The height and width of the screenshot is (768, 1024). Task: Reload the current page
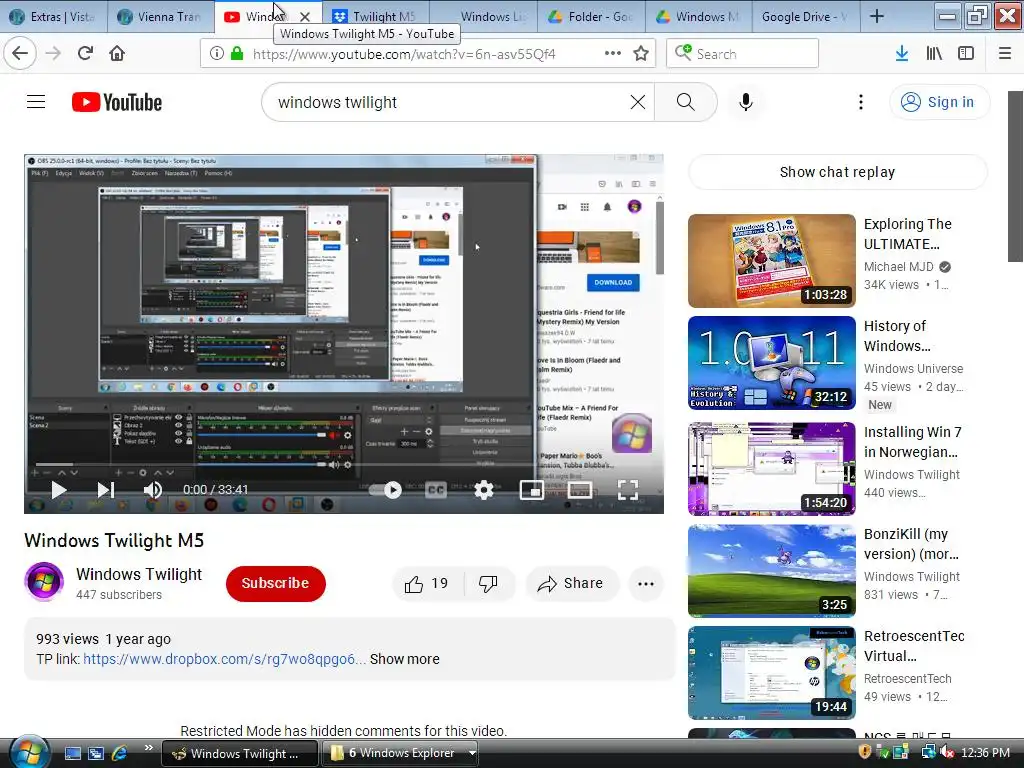pyautogui.click(x=86, y=54)
